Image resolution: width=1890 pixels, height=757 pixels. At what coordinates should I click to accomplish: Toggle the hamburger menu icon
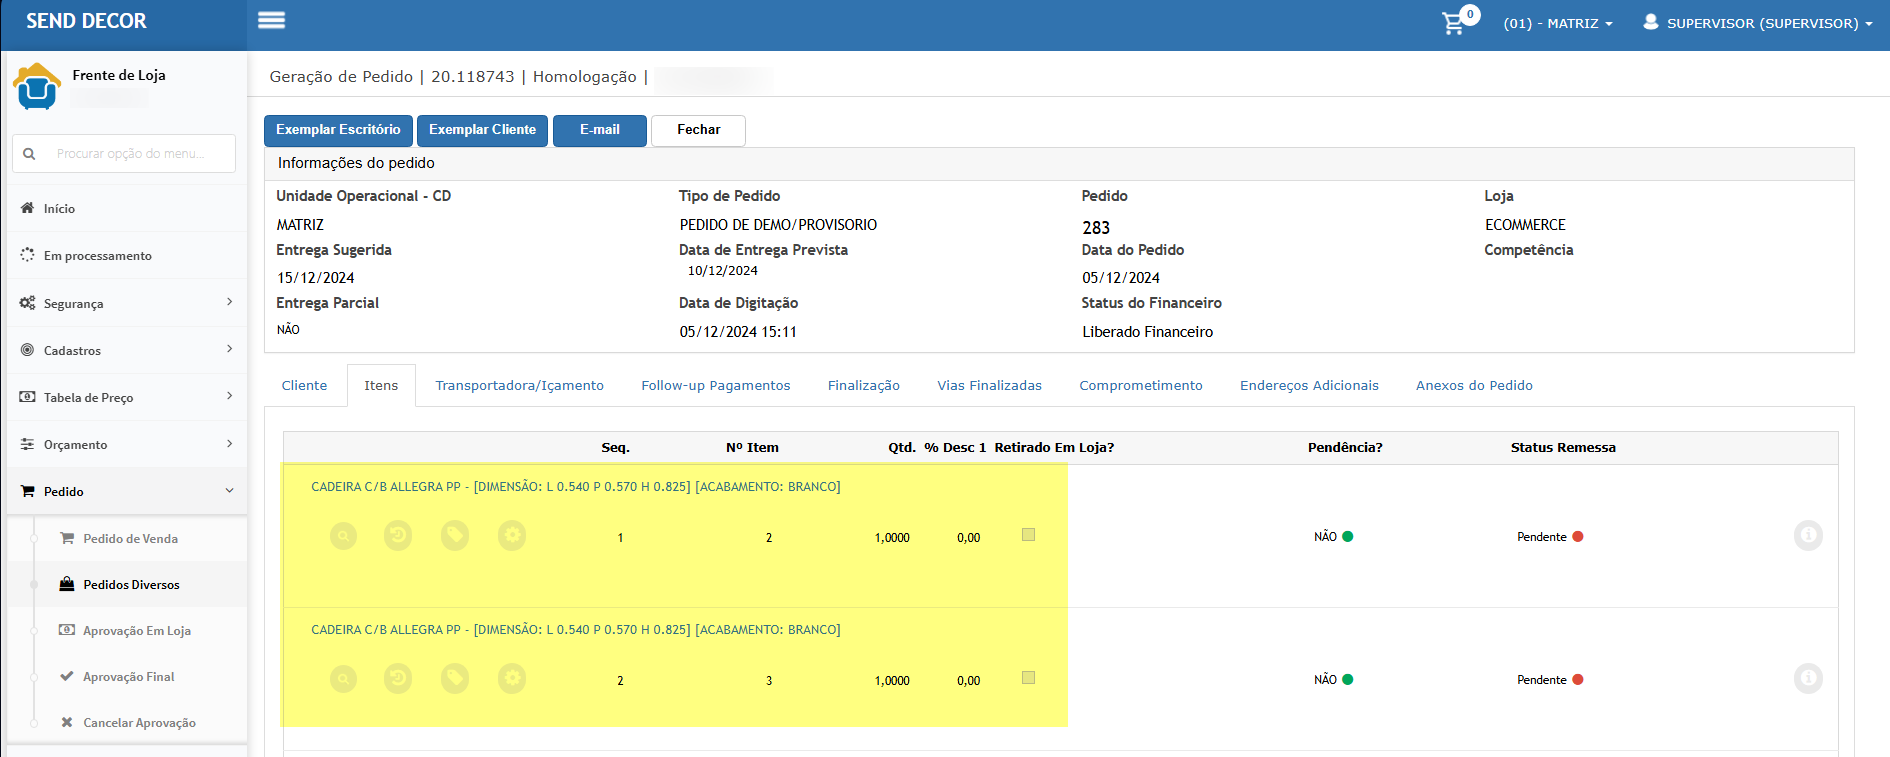(271, 21)
